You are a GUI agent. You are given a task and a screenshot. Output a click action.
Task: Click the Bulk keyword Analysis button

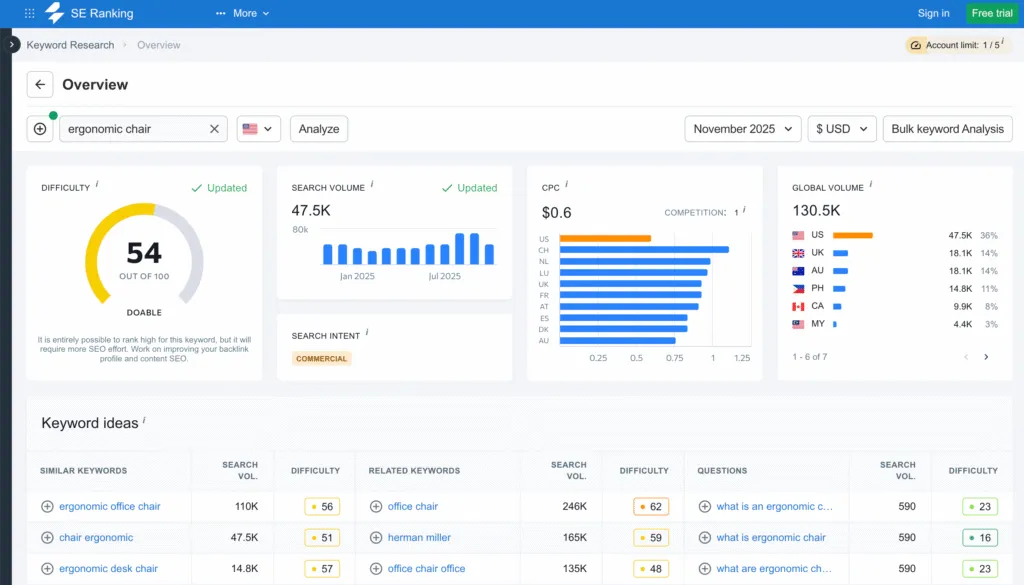(947, 128)
